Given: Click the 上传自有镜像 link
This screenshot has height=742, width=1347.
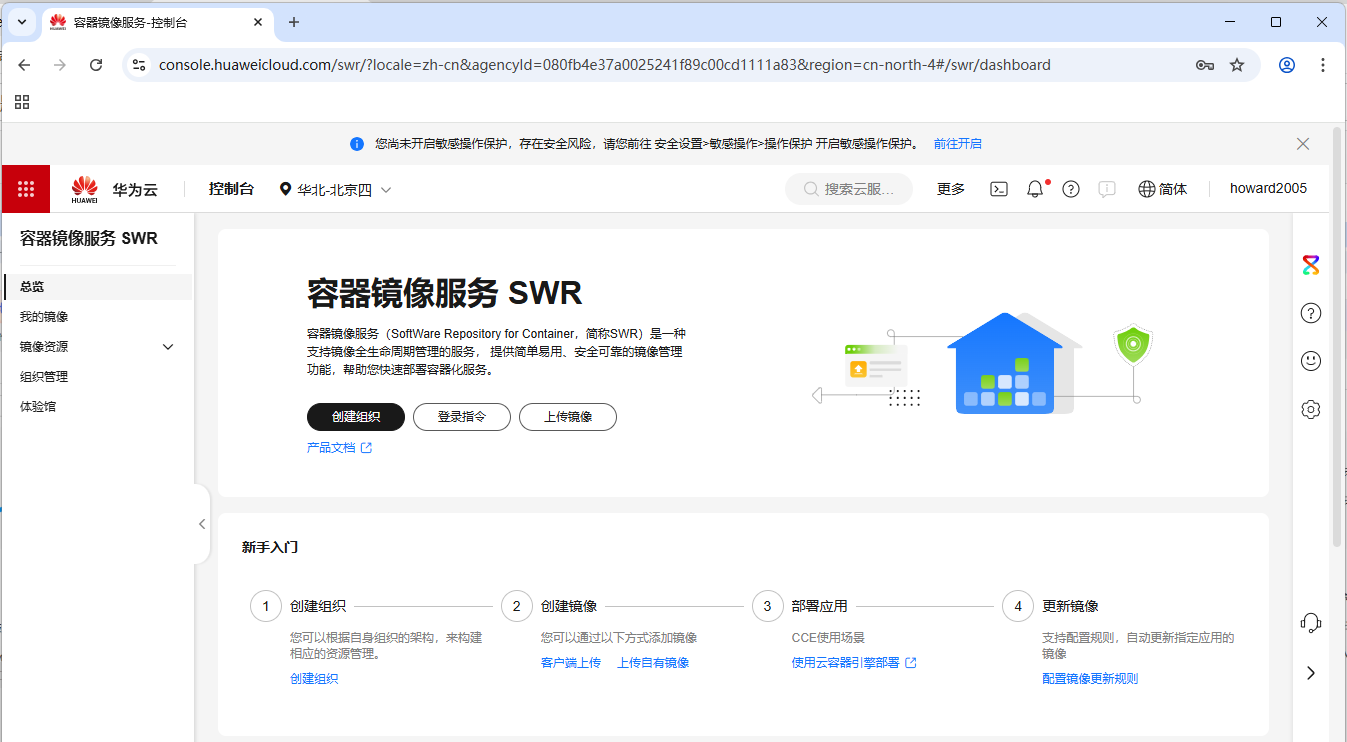Looking at the screenshot, I should (653, 663).
